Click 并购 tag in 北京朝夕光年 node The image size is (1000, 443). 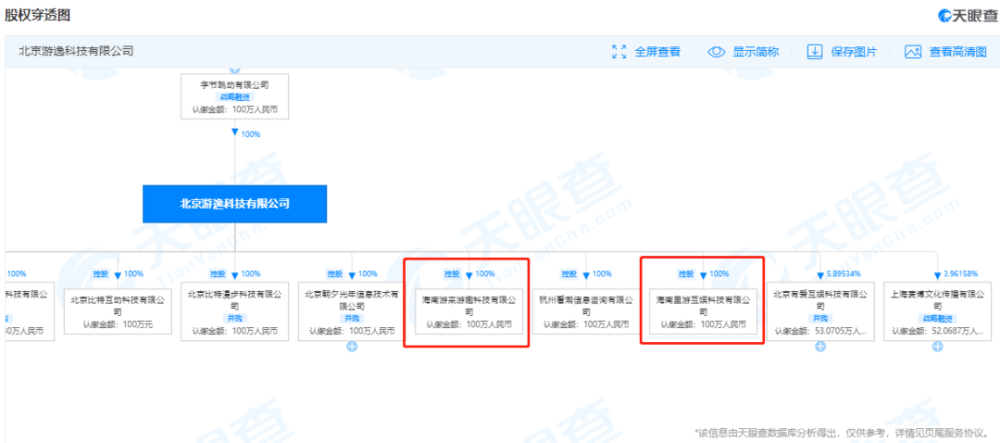pos(352,317)
